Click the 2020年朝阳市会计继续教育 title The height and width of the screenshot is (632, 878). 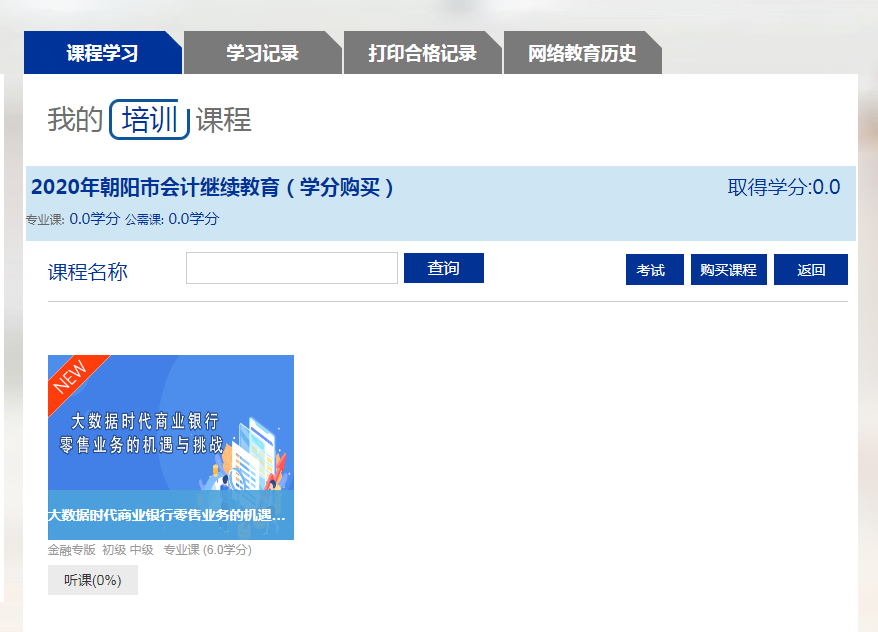[x=213, y=187]
